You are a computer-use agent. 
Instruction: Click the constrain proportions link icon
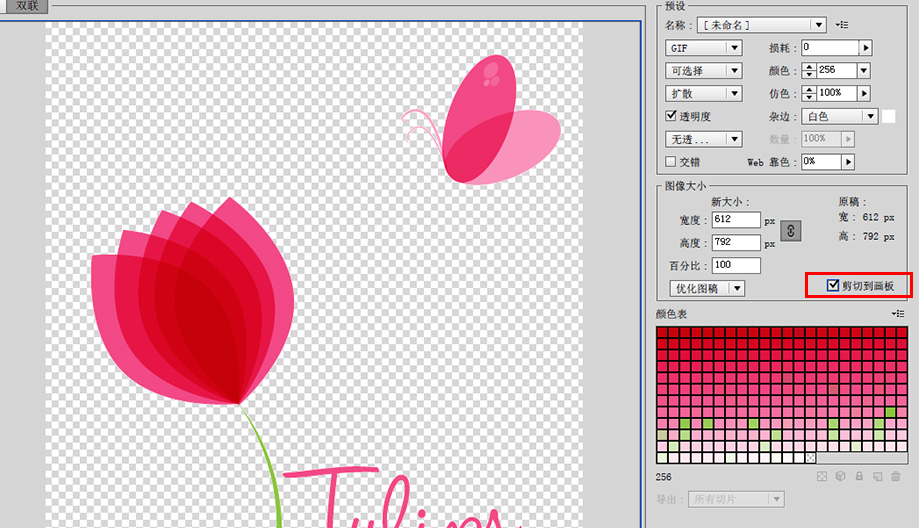click(x=791, y=231)
